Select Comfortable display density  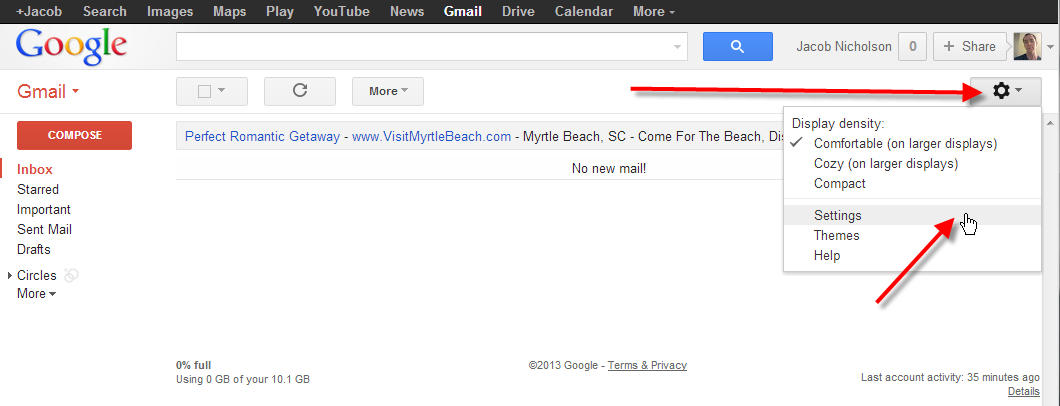tap(905, 143)
